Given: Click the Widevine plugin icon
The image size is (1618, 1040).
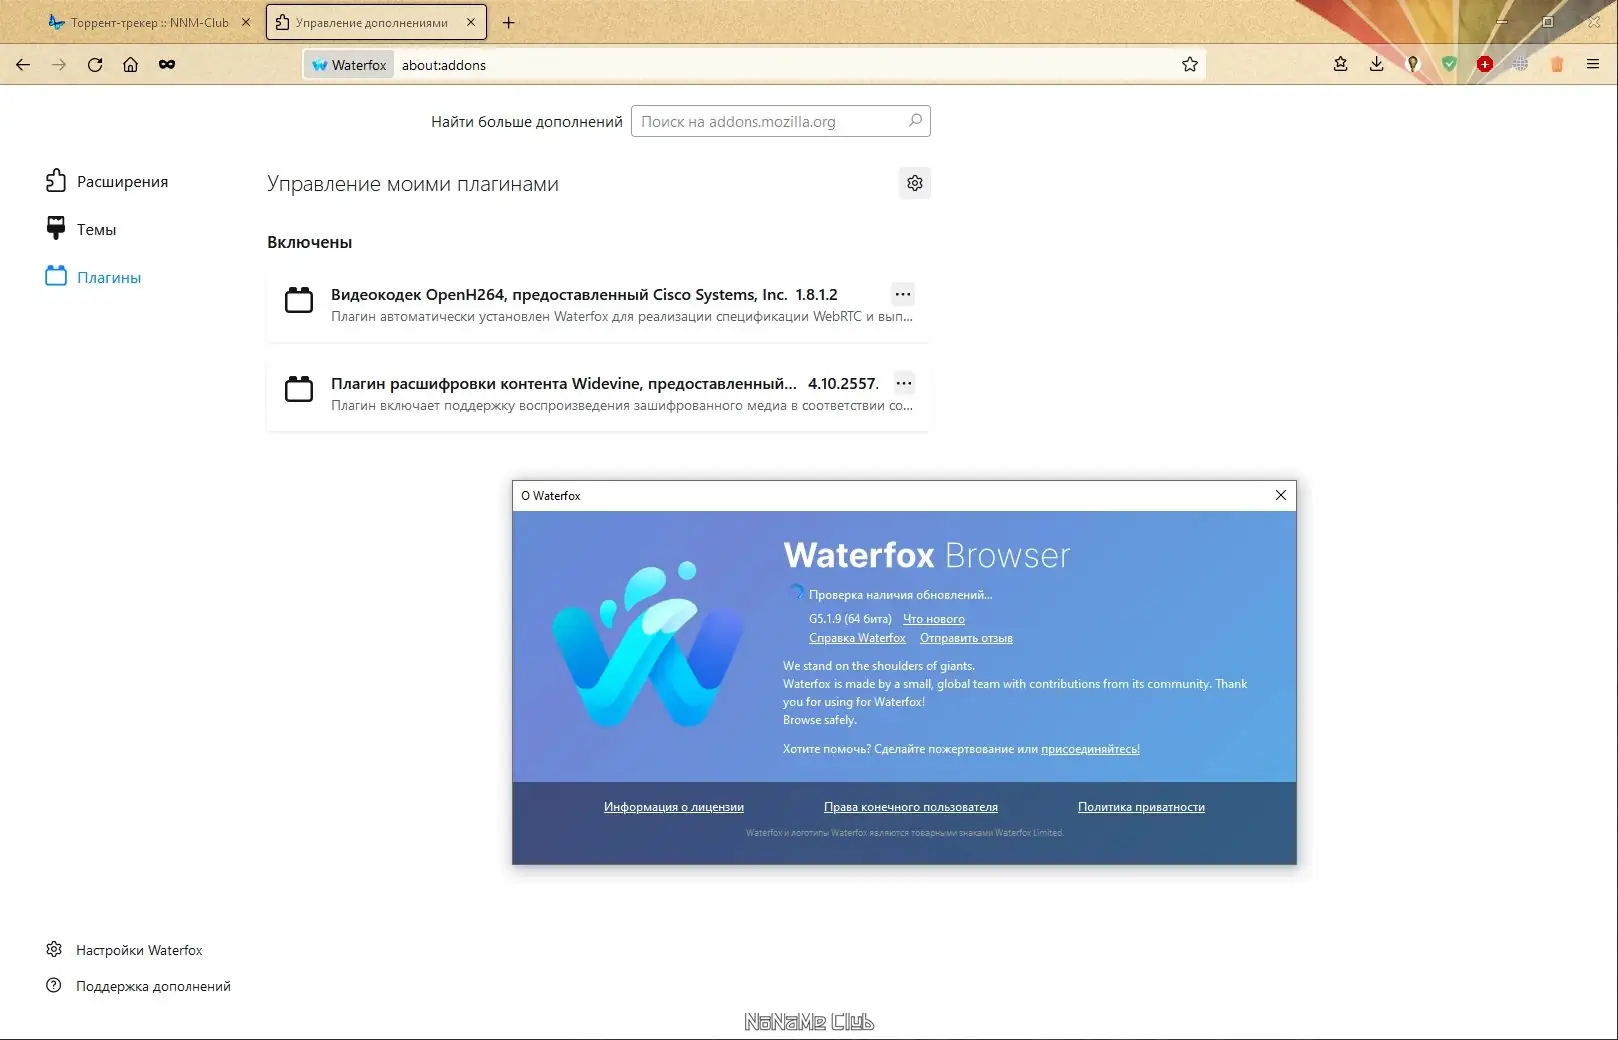Looking at the screenshot, I should [299, 389].
